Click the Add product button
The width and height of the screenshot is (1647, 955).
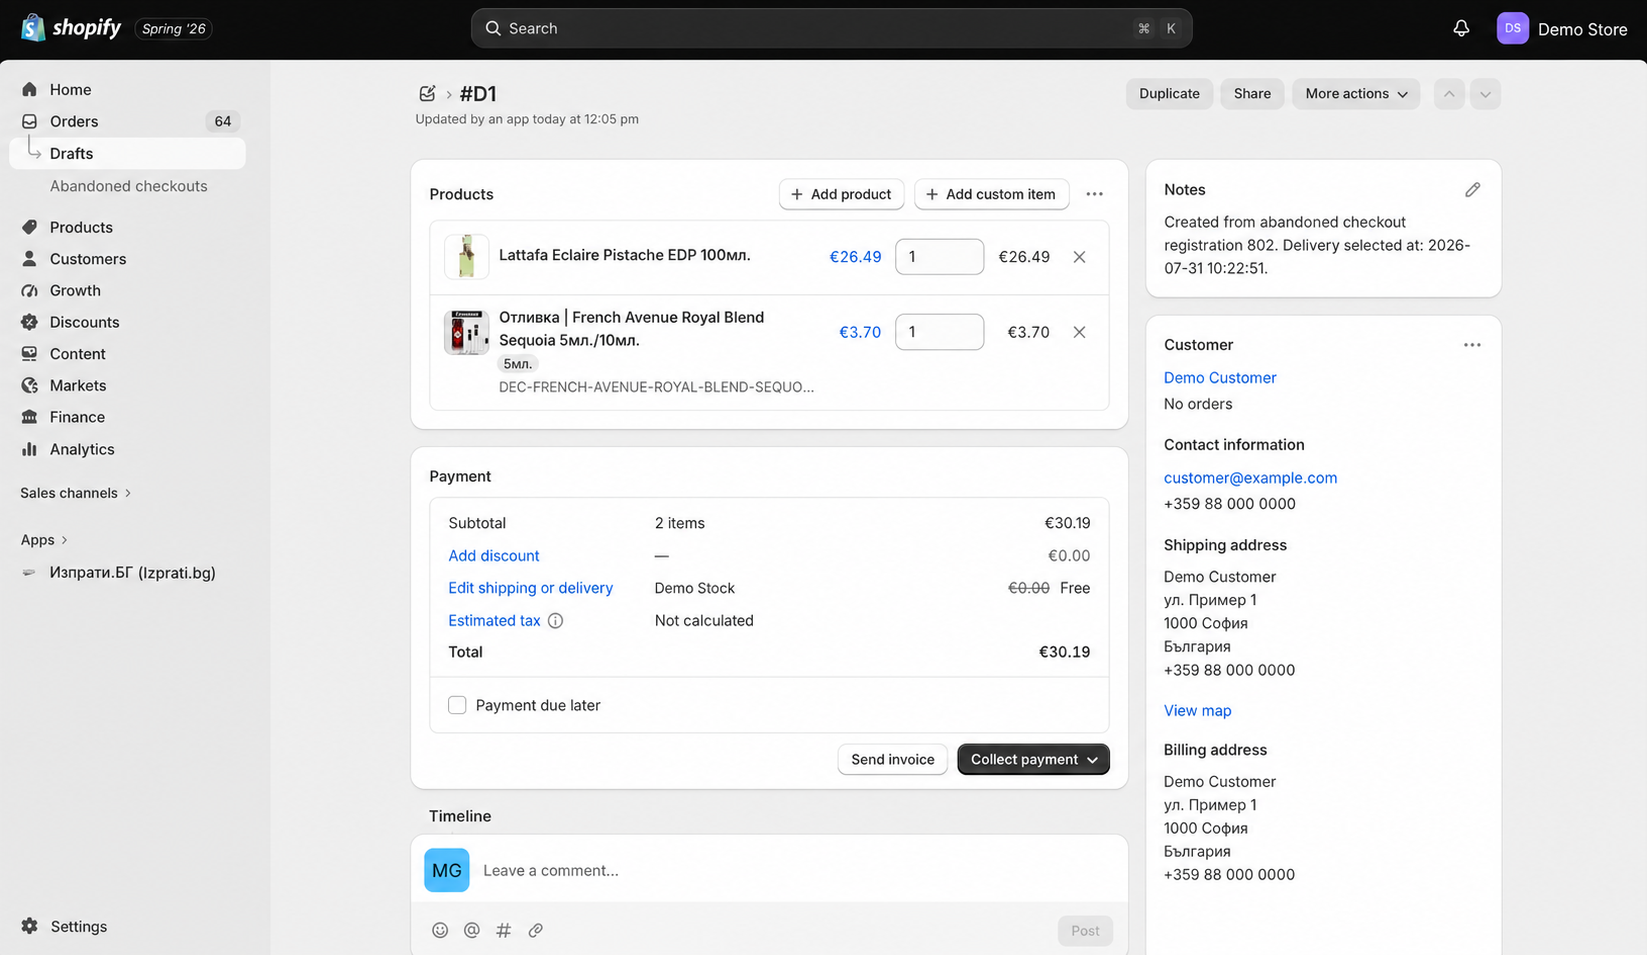841,194
